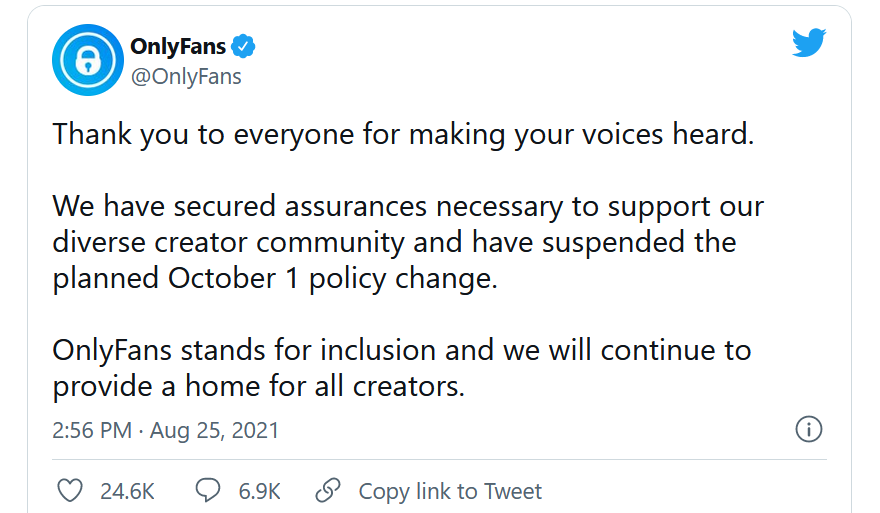
Task: Click the 'Thank you to everyone' sentence
Action: [403, 135]
